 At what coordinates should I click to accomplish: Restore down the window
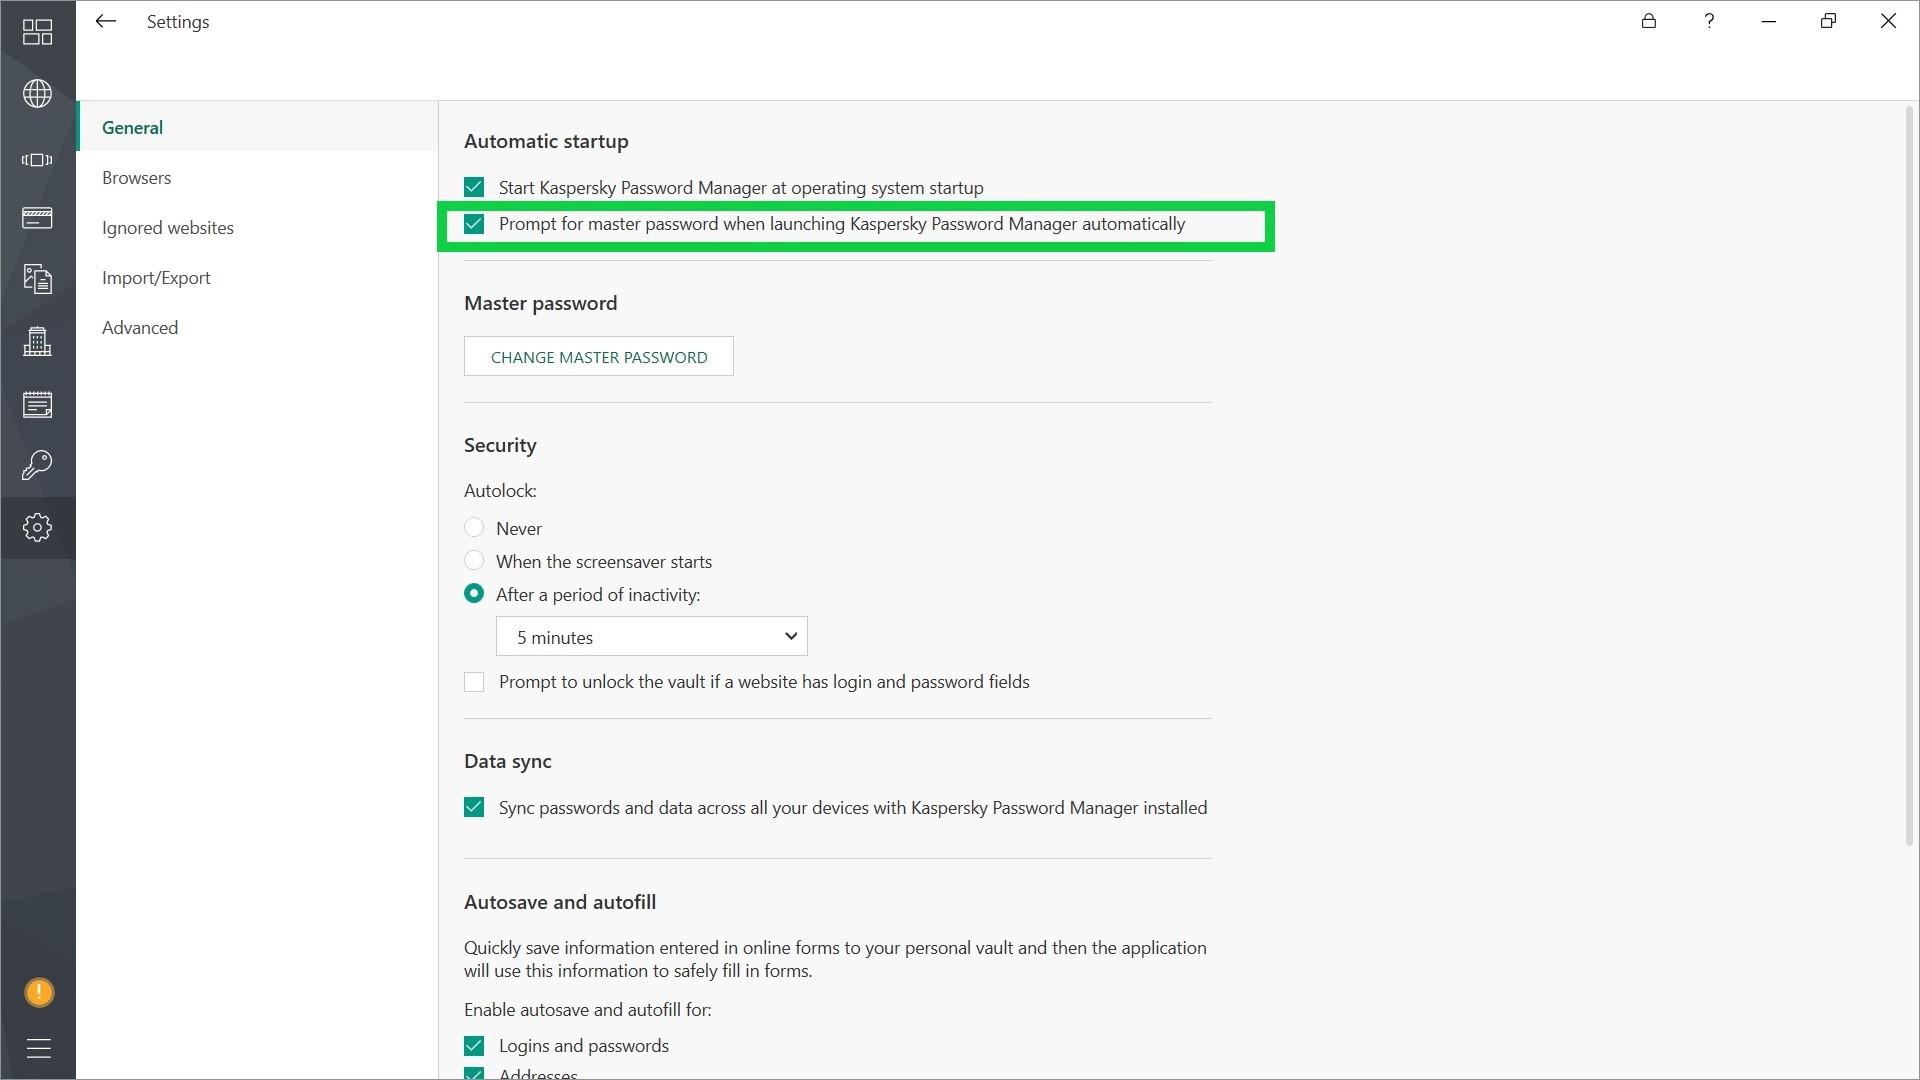(1828, 21)
